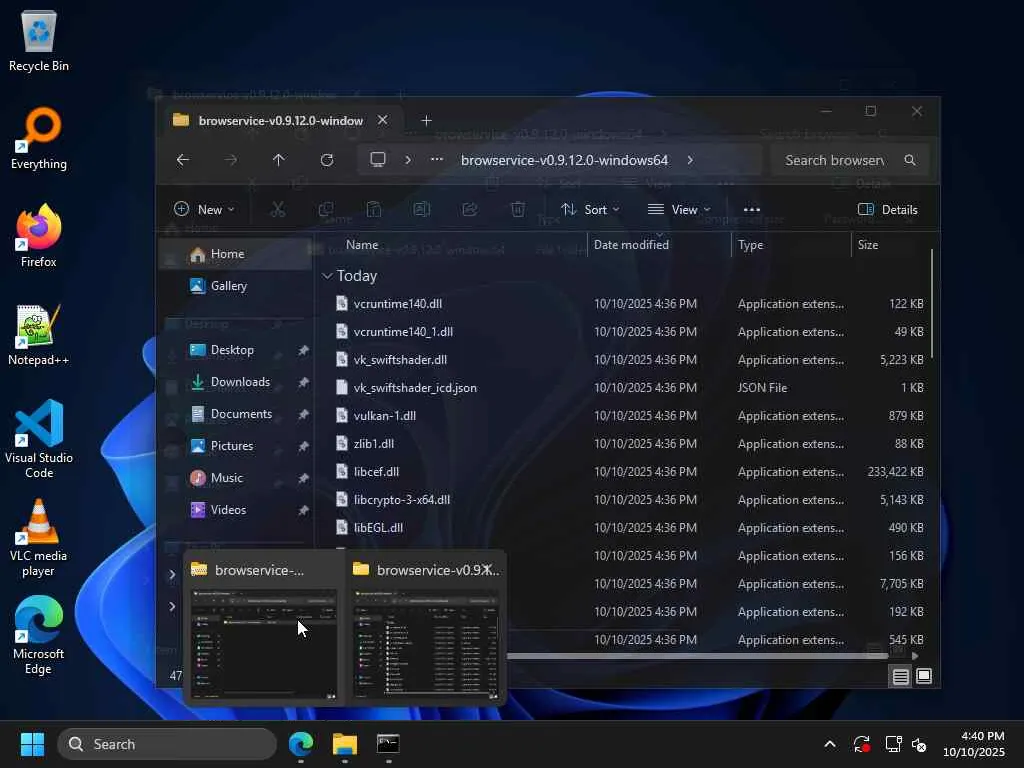Click the taskbar Search box
This screenshot has height=768, width=1024.
coord(167,744)
